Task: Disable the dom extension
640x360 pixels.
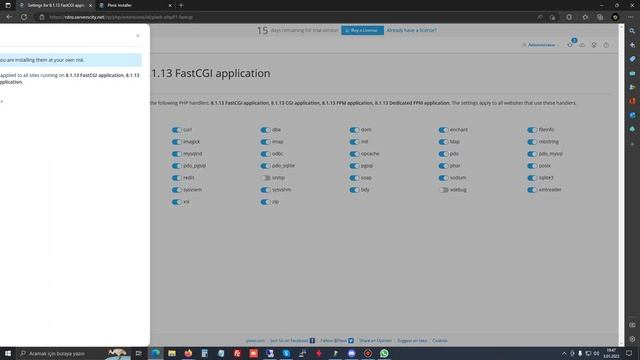Action: pyautogui.click(x=354, y=130)
